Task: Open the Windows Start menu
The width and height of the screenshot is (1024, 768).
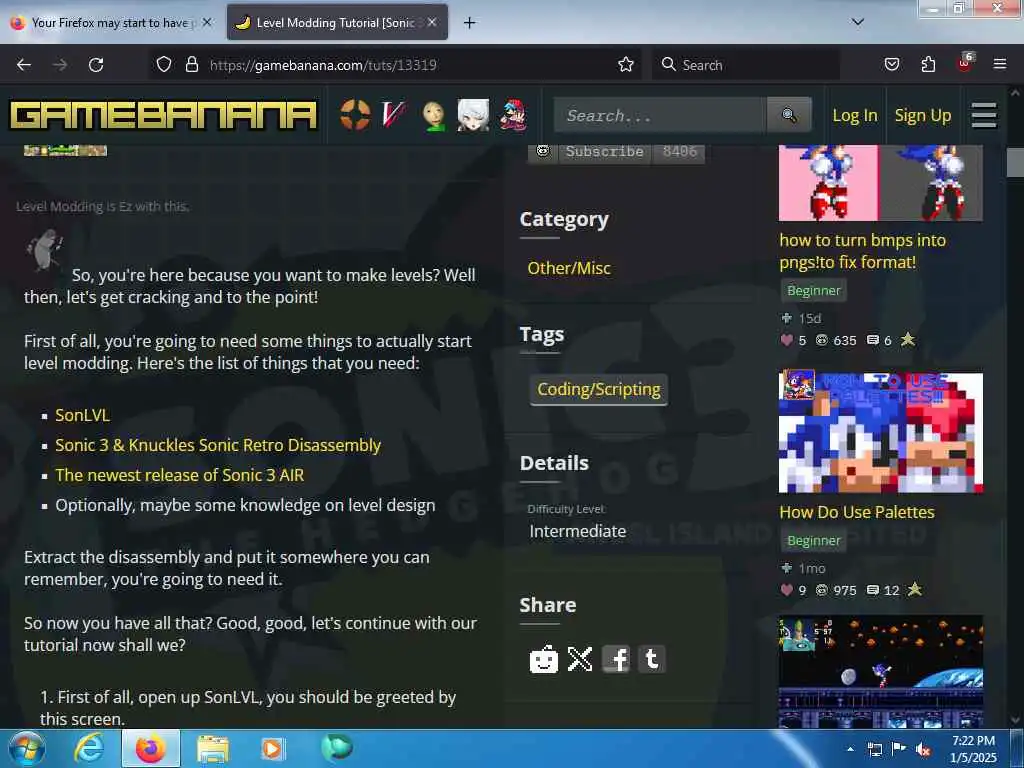Action: (27, 749)
